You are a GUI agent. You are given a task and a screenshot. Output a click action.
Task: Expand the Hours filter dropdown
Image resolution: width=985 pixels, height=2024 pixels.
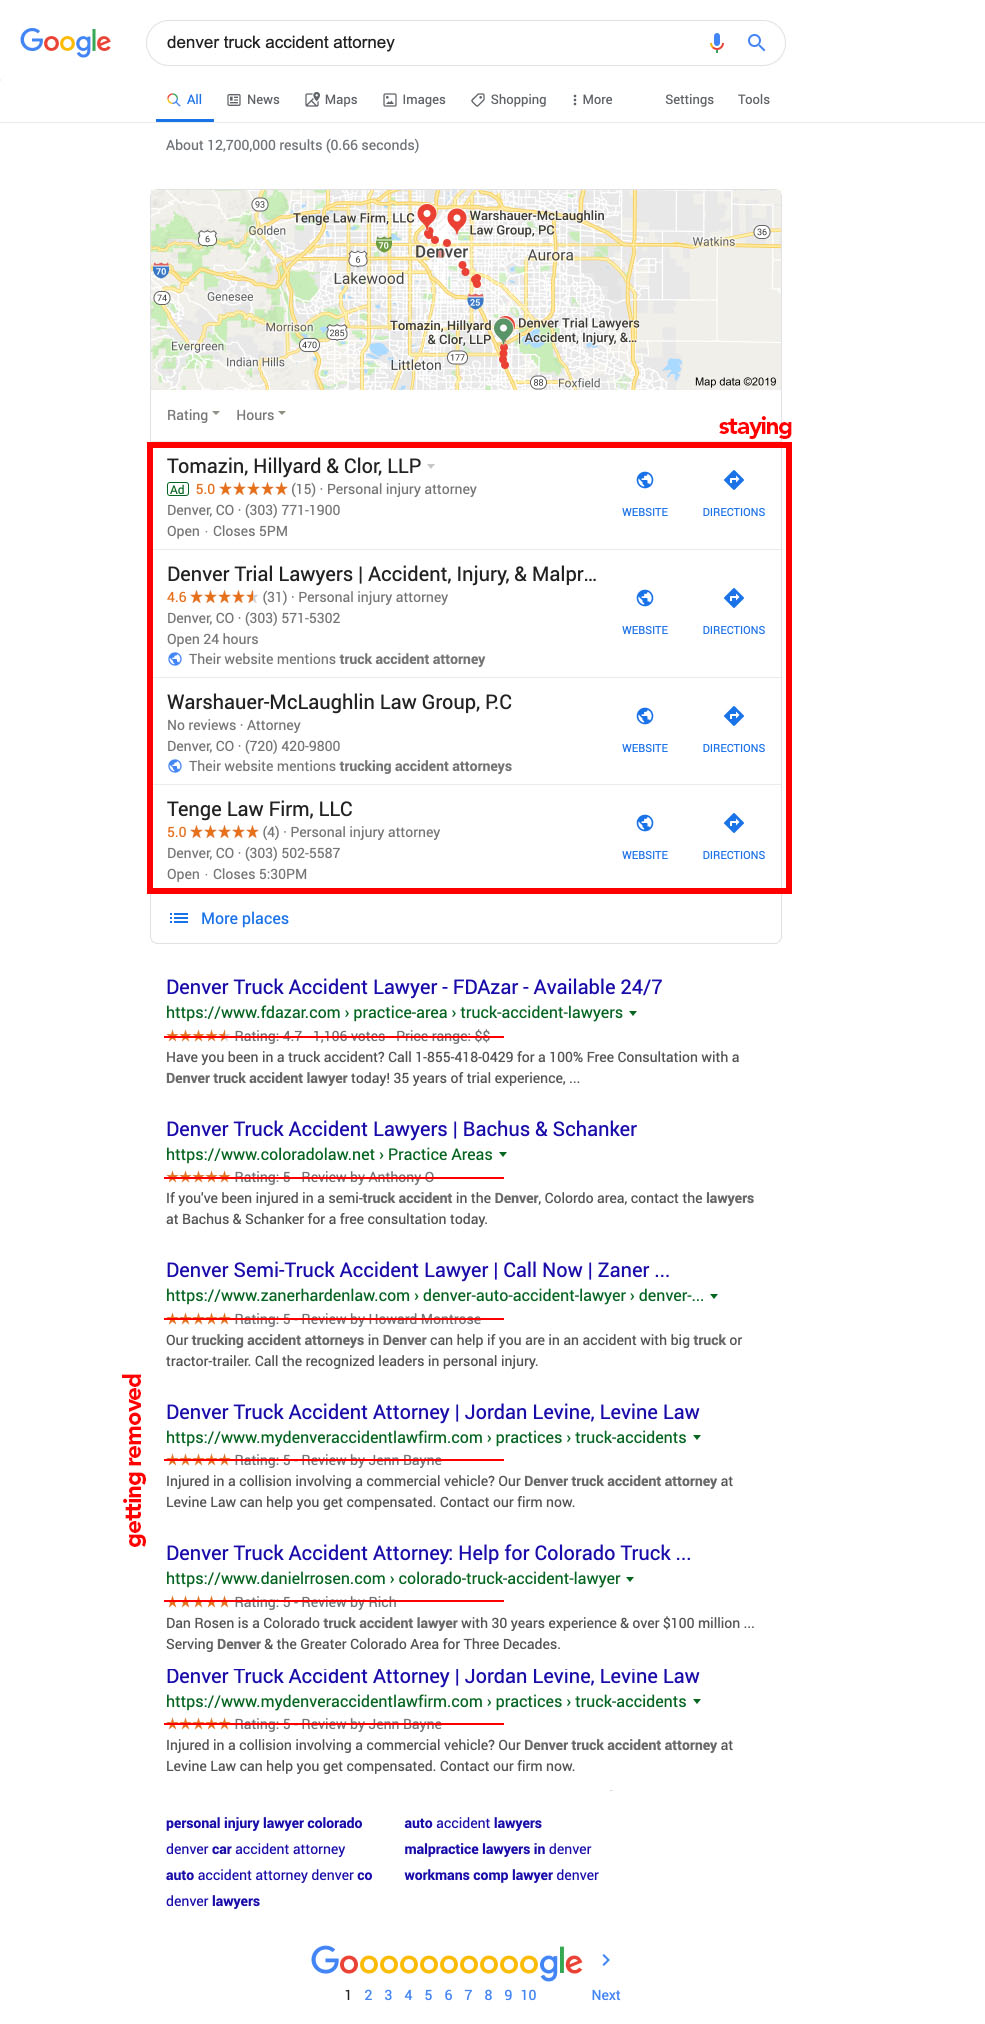(260, 415)
